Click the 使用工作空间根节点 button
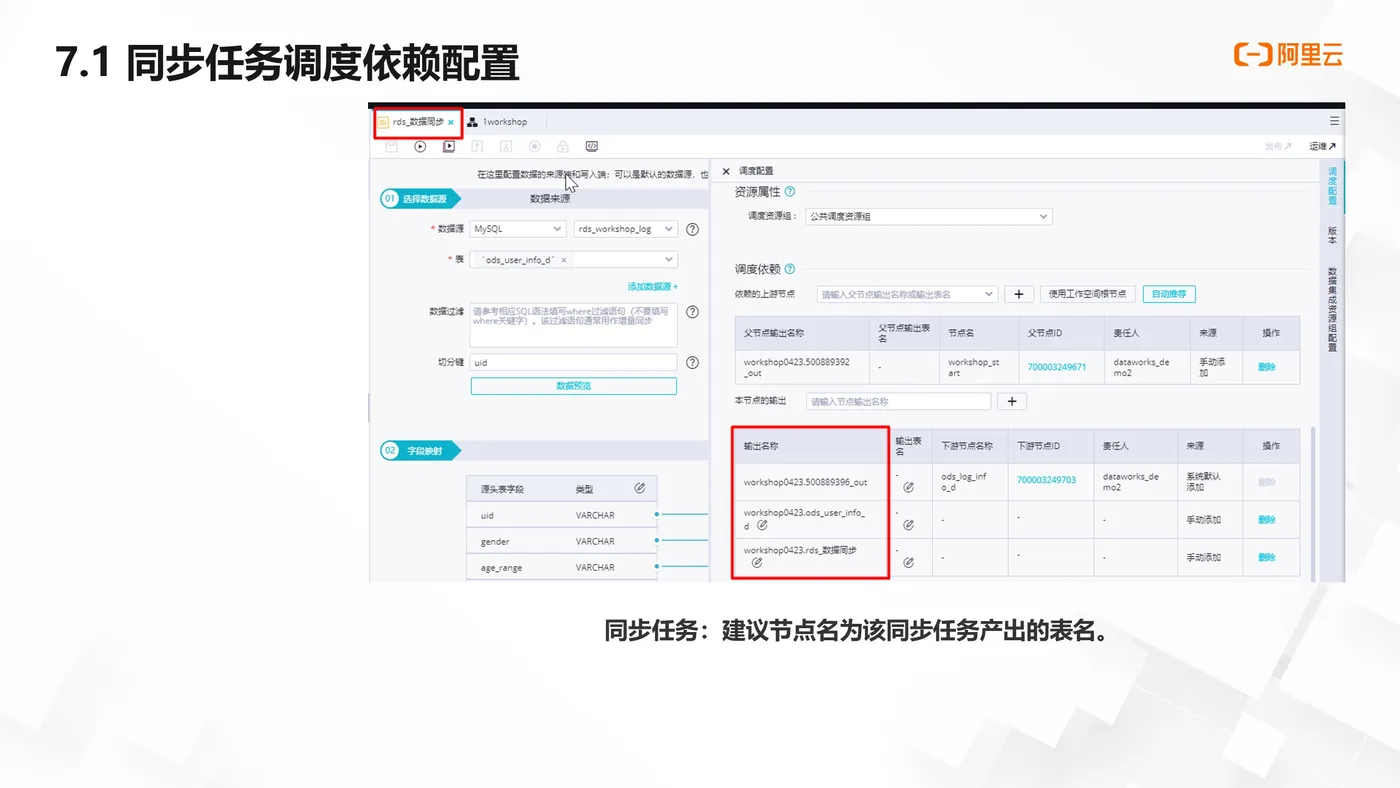Viewport: 1400px width, 788px height. pos(1088,294)
